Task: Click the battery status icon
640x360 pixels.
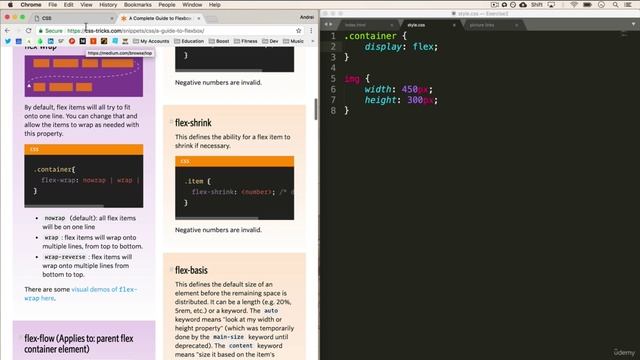Action: 587,5
